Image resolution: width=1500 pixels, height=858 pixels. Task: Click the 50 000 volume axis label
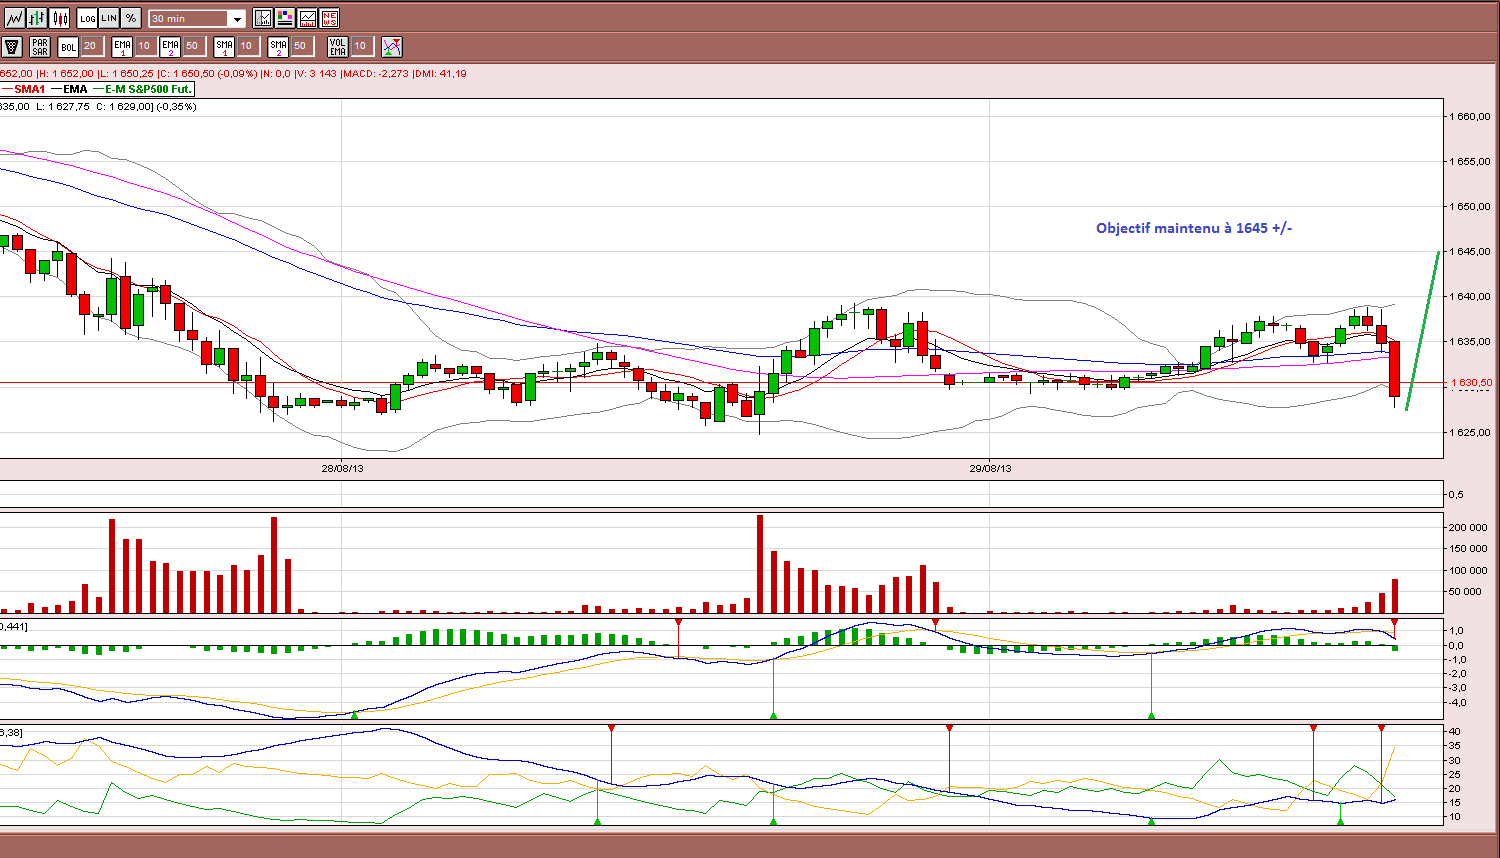pyautogui.click(x=1466, y=592)
